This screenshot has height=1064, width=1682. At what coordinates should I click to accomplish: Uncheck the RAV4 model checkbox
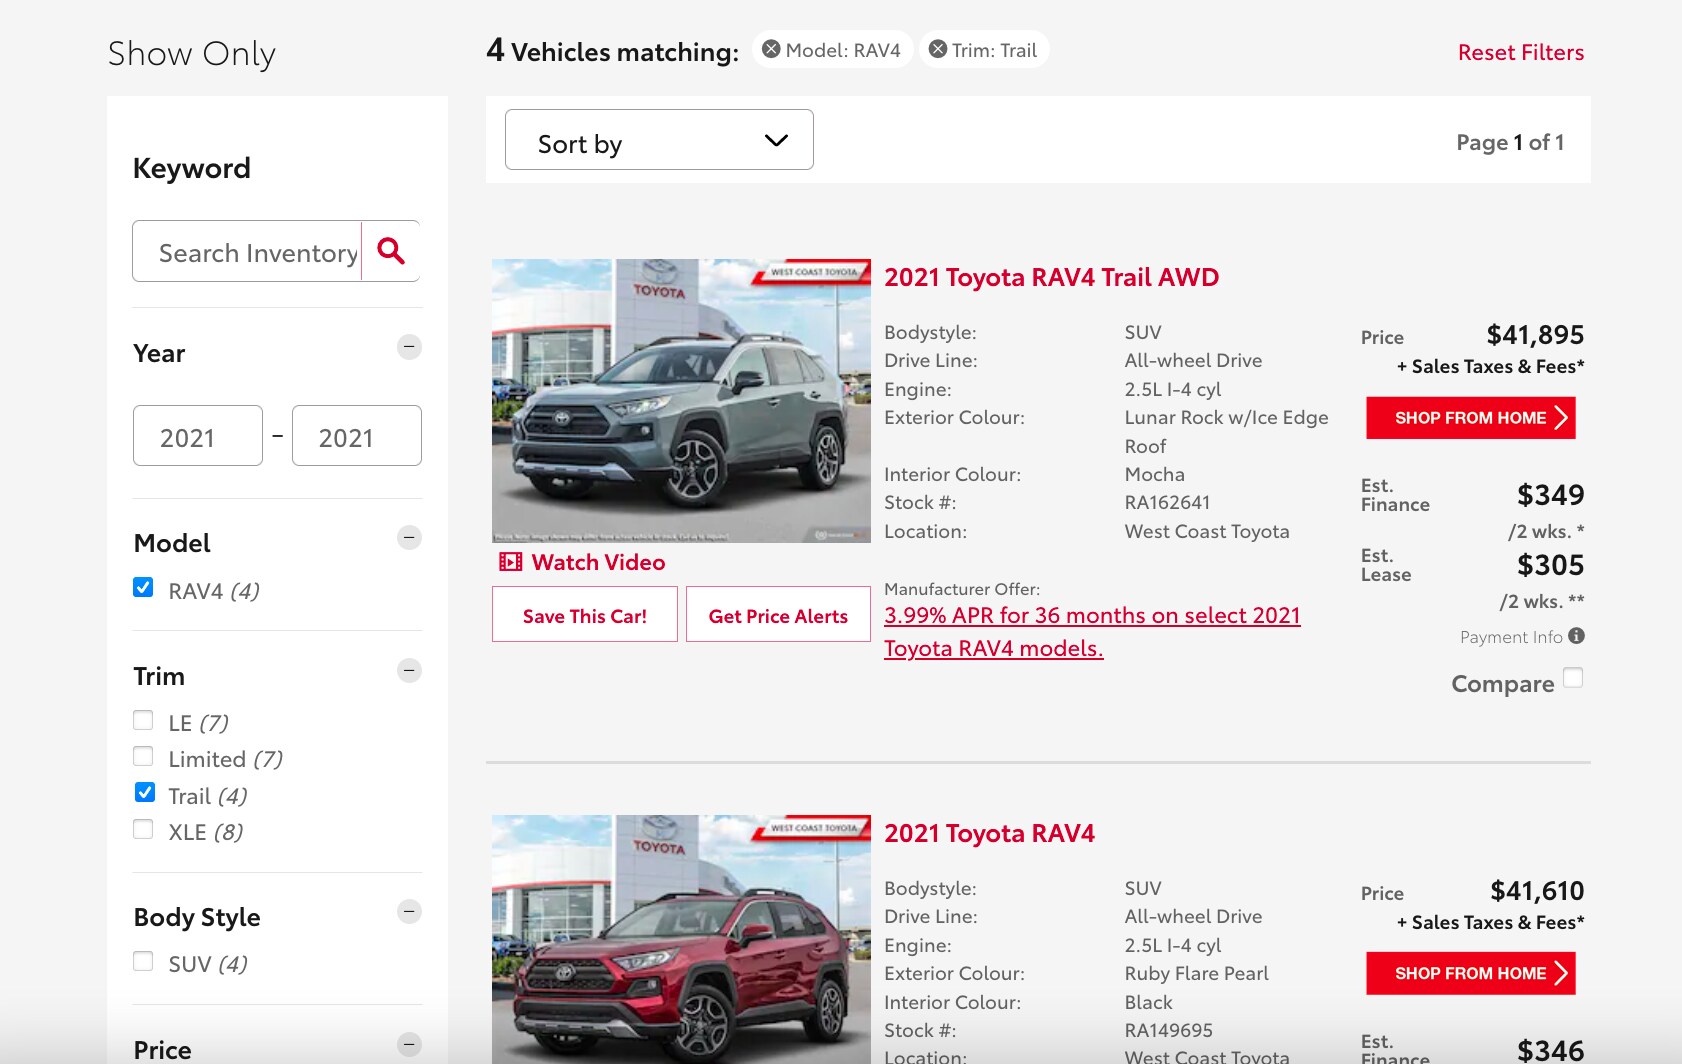[143, 587]
